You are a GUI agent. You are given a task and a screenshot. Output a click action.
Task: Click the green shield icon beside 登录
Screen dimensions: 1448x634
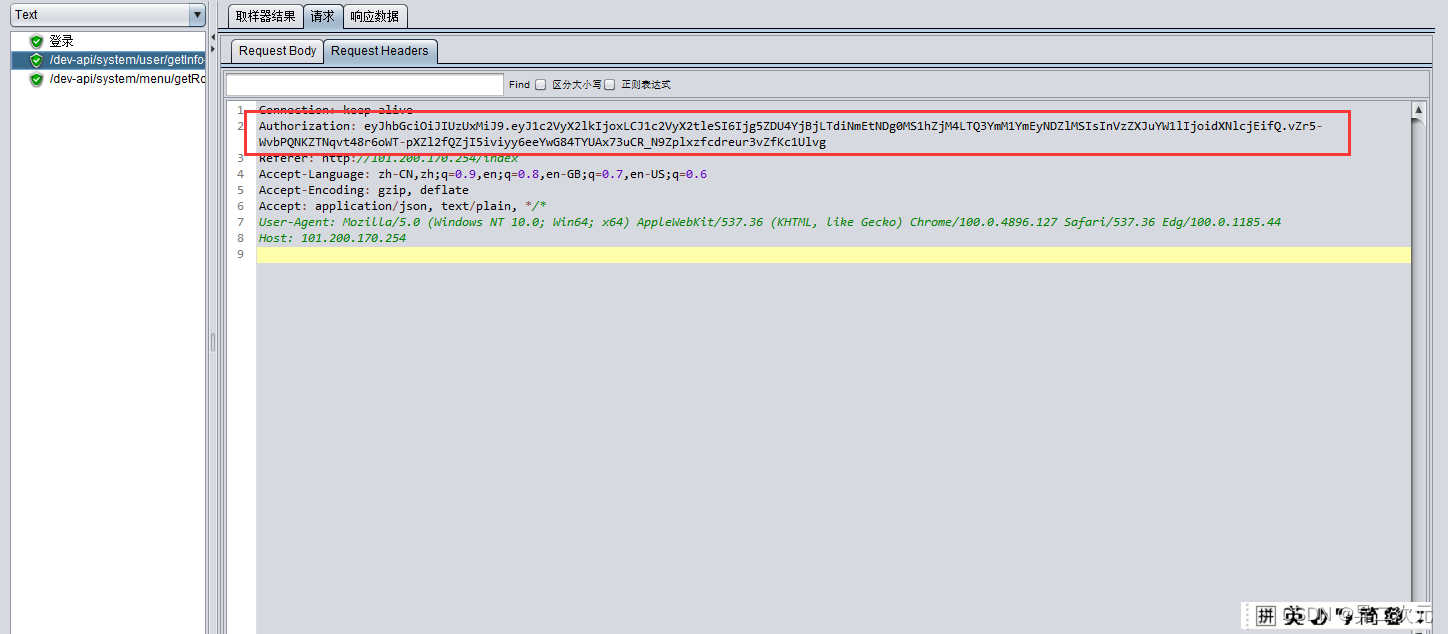(36, 42)
